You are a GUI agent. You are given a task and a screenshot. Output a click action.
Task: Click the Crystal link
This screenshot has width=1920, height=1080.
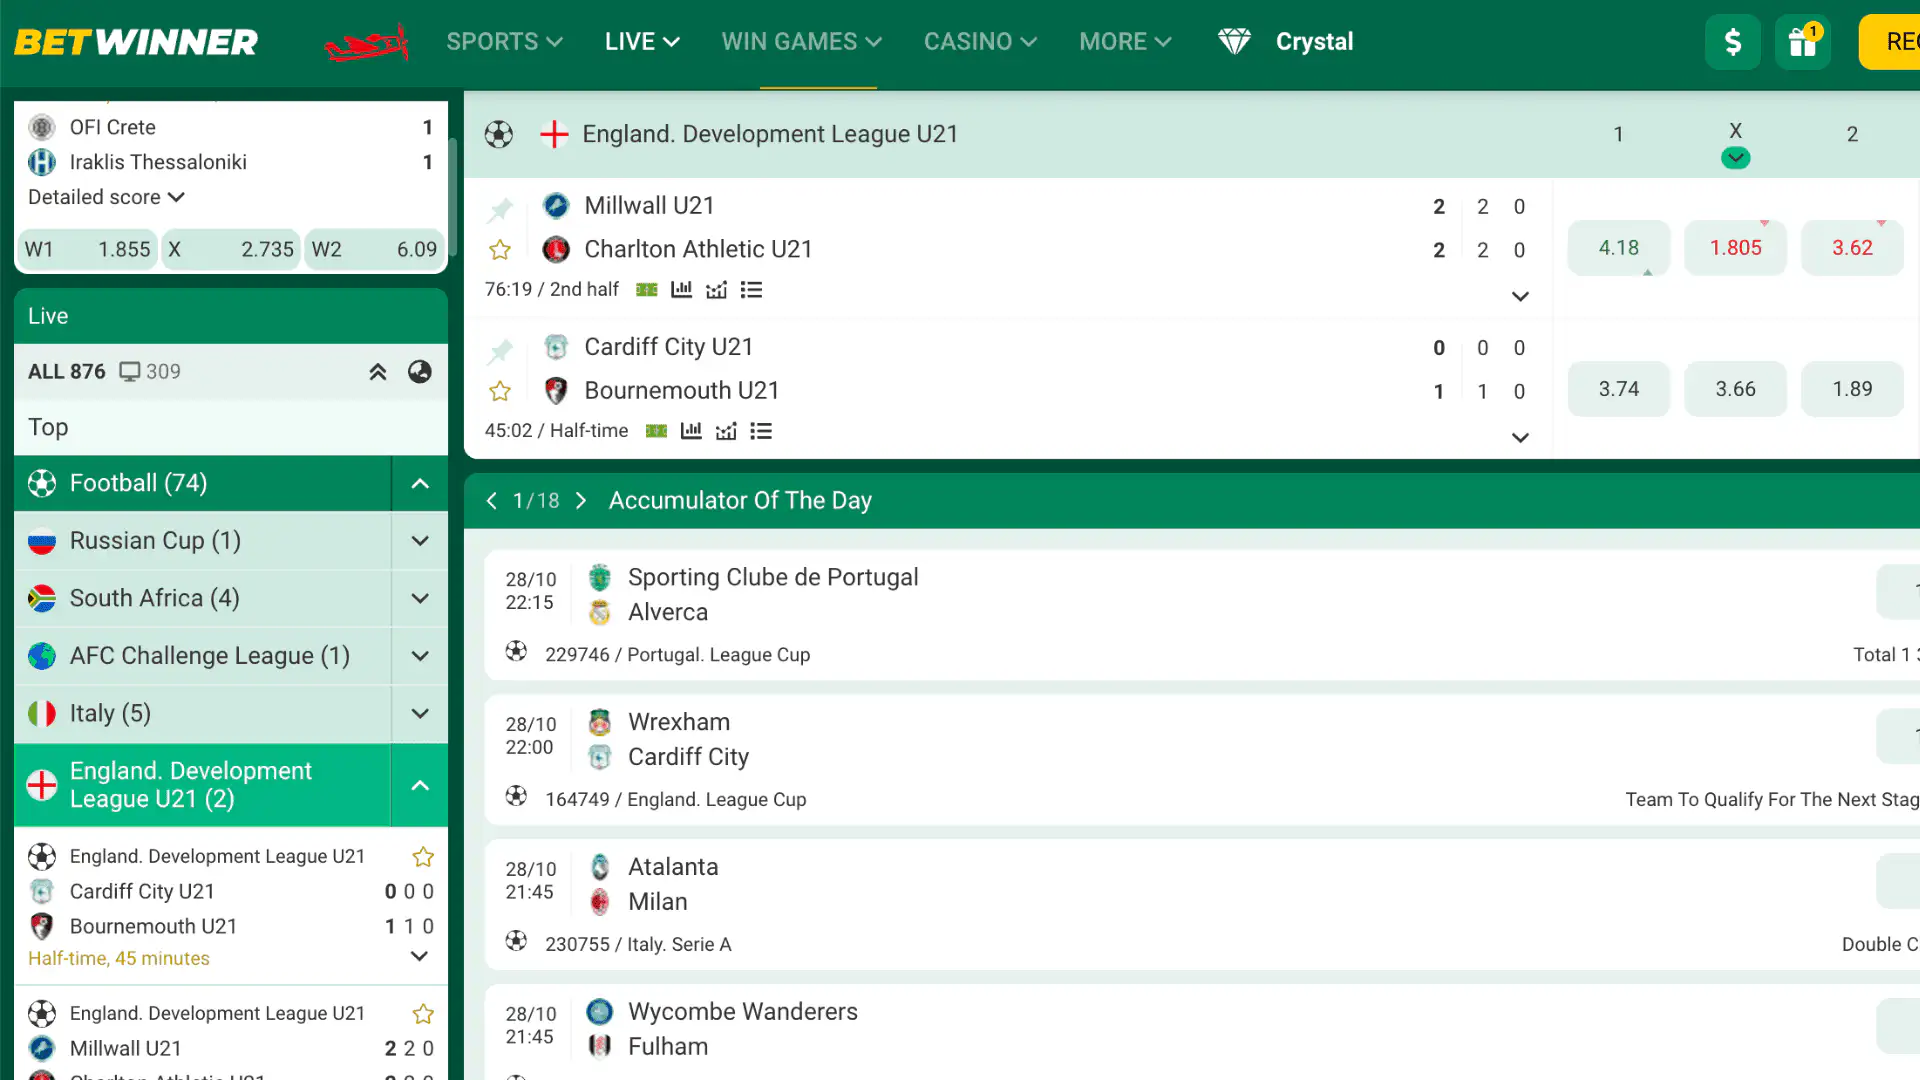point(1313,42)
